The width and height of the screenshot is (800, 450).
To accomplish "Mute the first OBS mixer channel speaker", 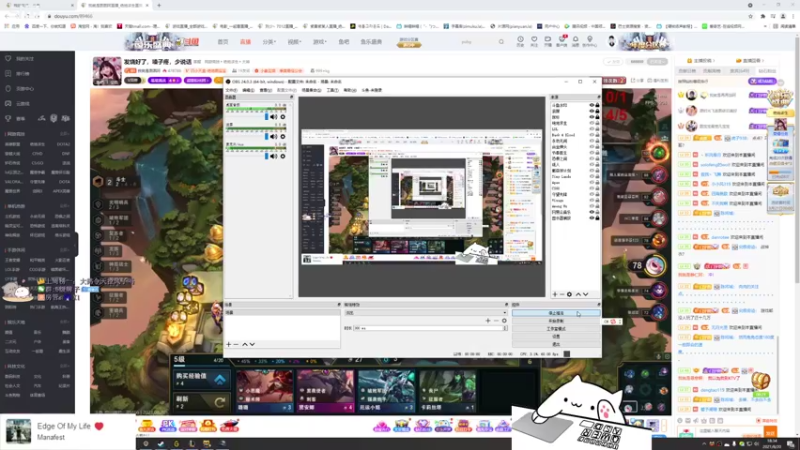I will (x=273, y=117).
